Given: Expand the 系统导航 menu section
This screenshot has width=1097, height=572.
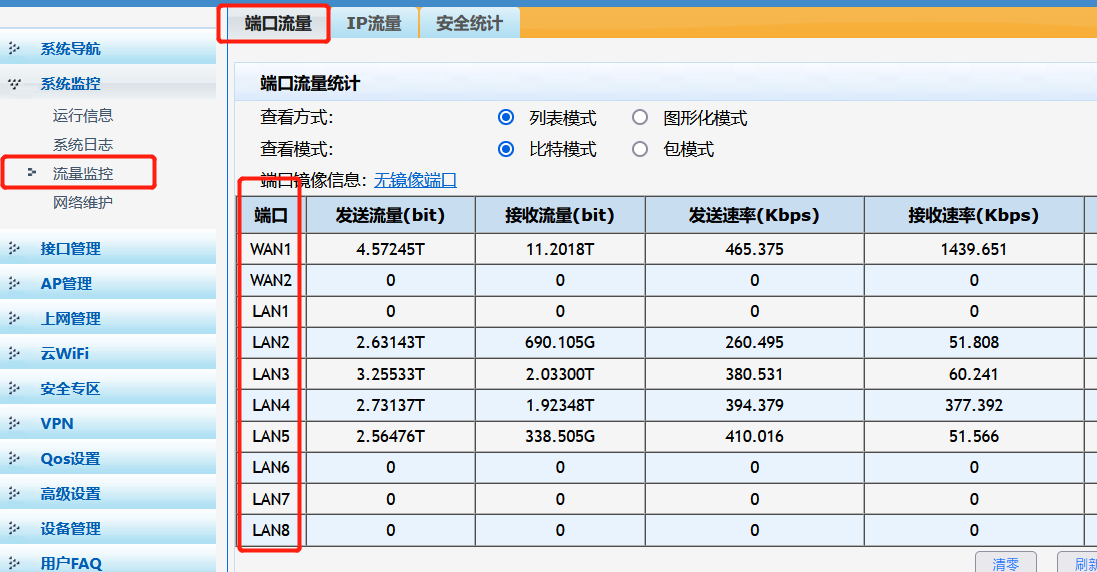Looking at the screenshot, I should click(108, 48).
